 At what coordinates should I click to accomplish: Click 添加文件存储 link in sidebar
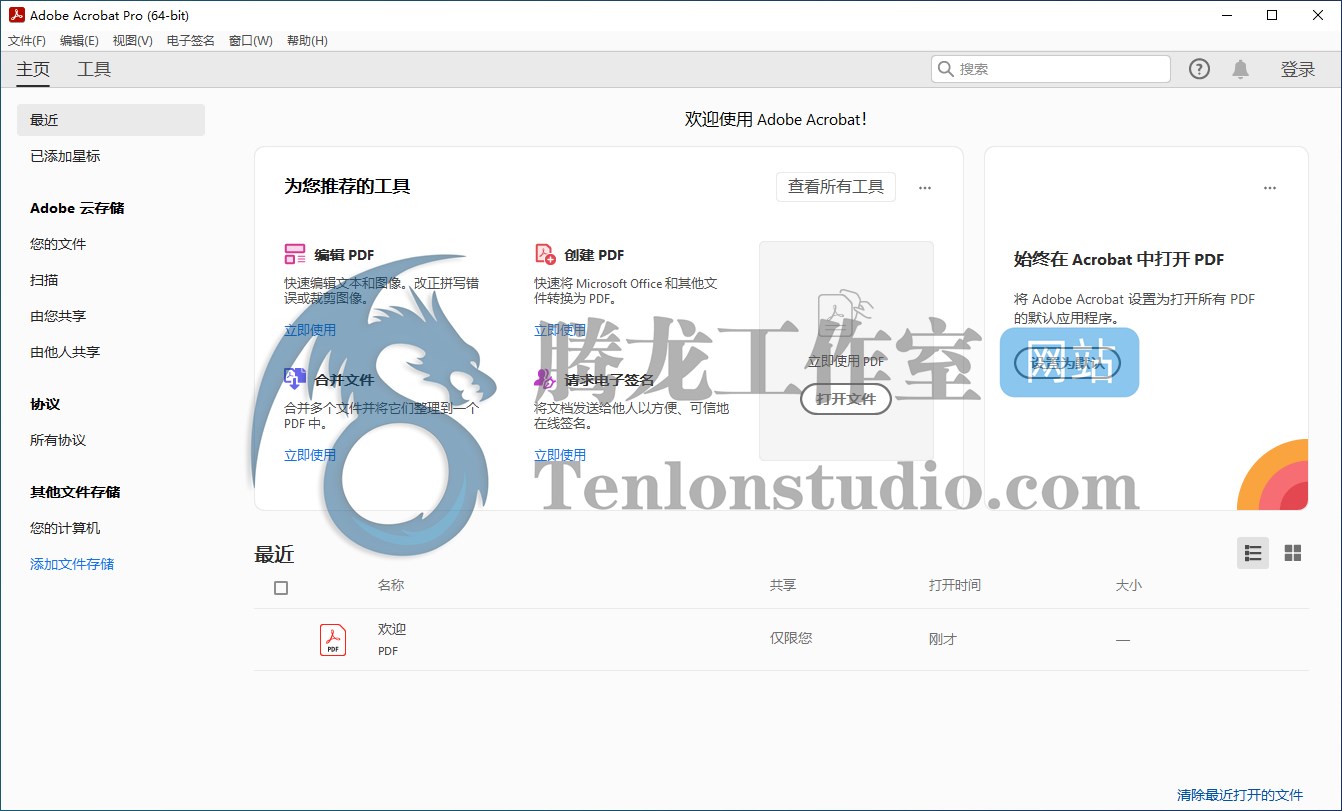(72, 564)
